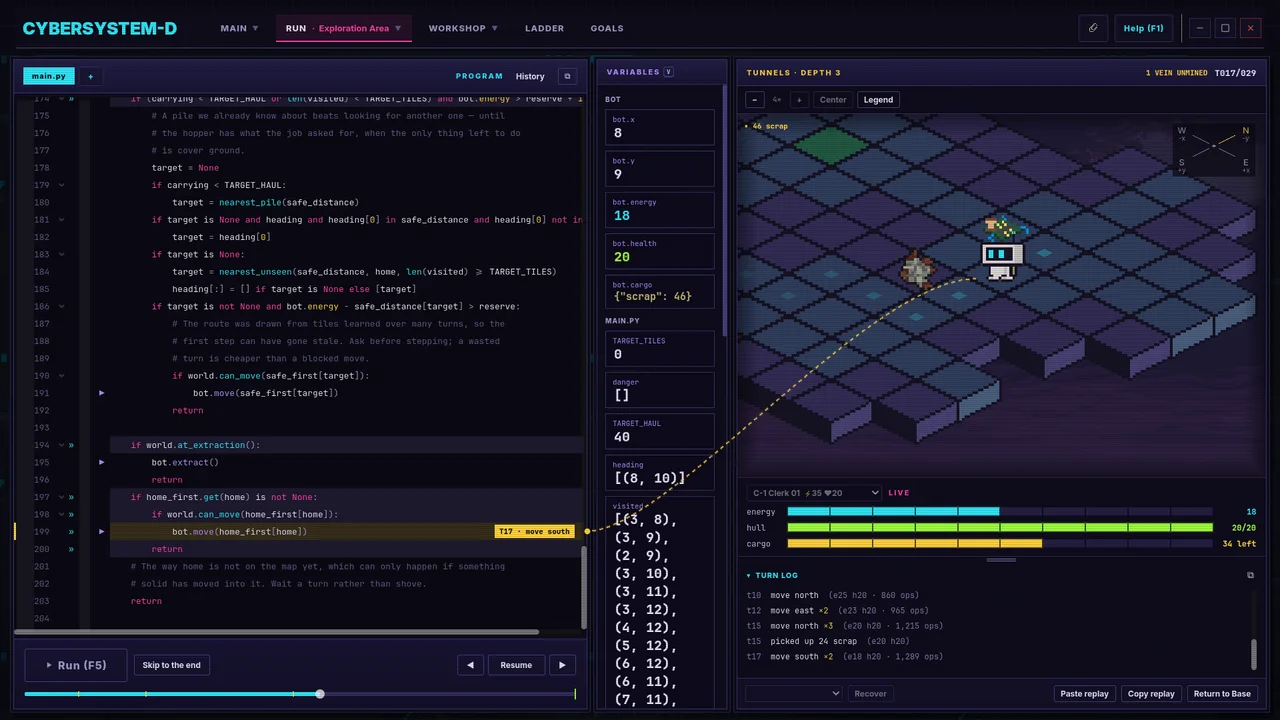Step back one turn in the replay
Viewport: 1280px width, 720px height.
[470, 665]
